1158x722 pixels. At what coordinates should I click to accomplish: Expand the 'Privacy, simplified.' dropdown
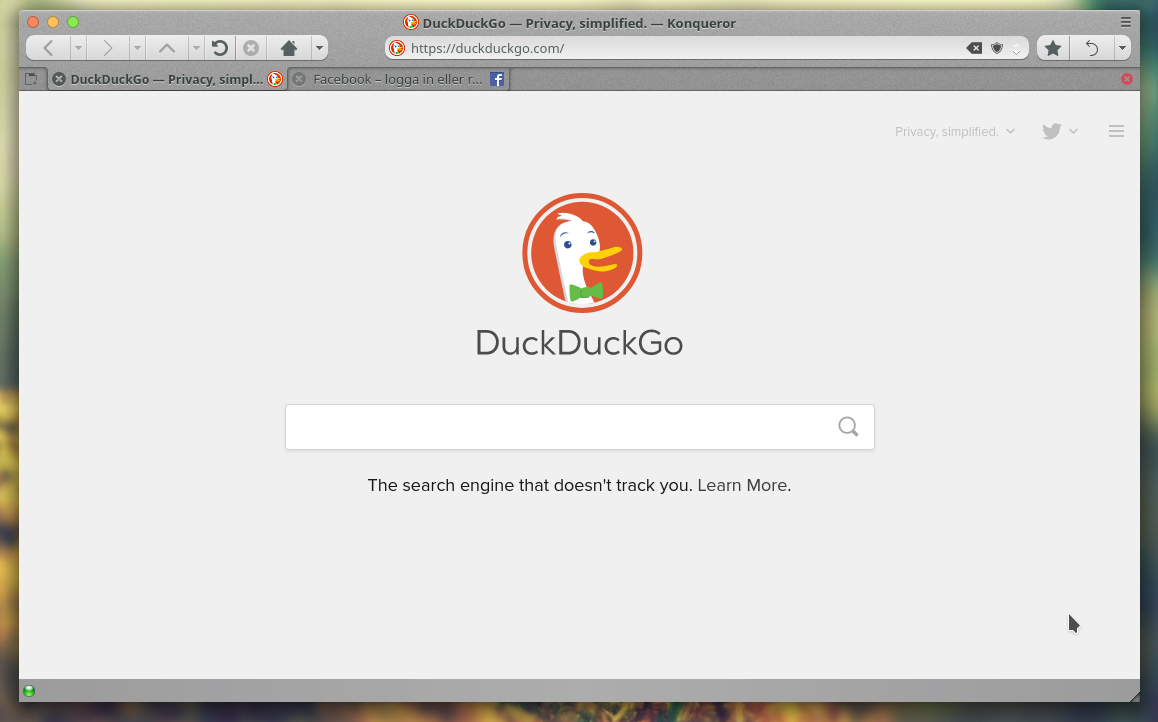(955, 131)
